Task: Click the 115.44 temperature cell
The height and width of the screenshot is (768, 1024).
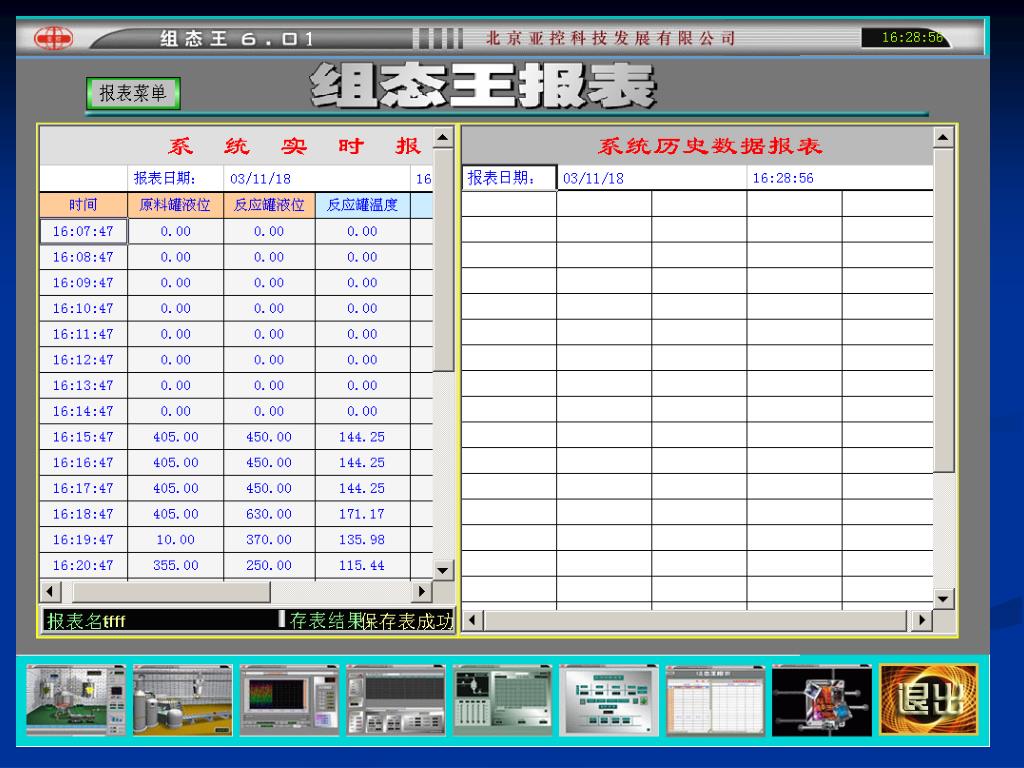Action: point(362,566)
